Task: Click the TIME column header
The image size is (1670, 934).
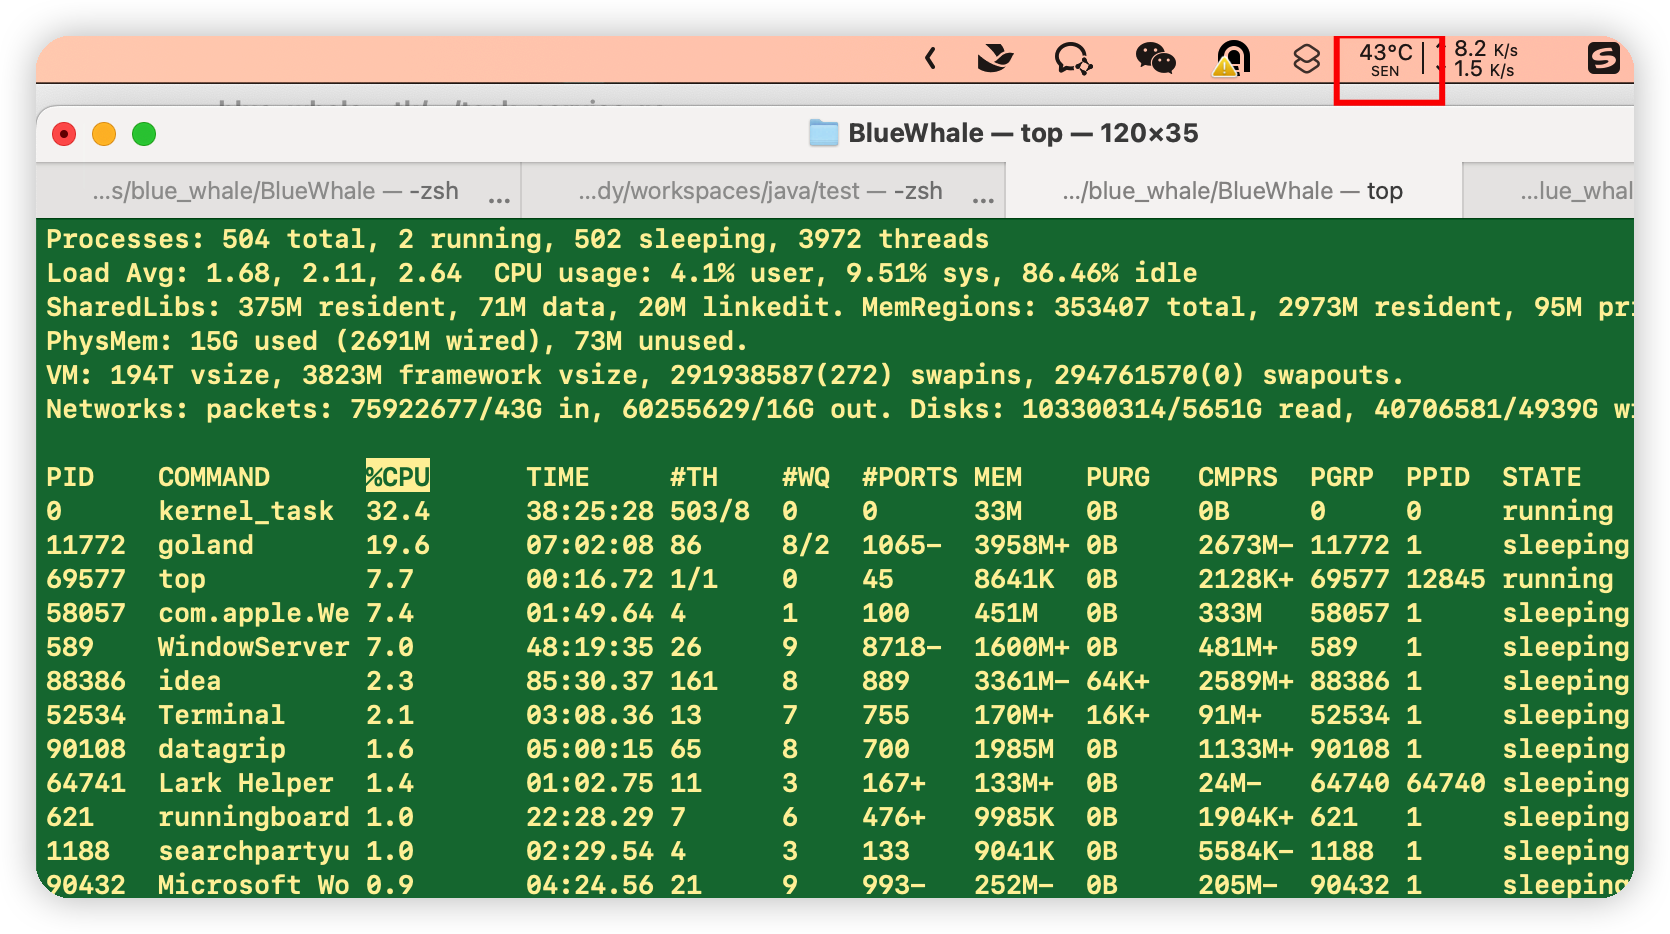Action: click(558, 477)
